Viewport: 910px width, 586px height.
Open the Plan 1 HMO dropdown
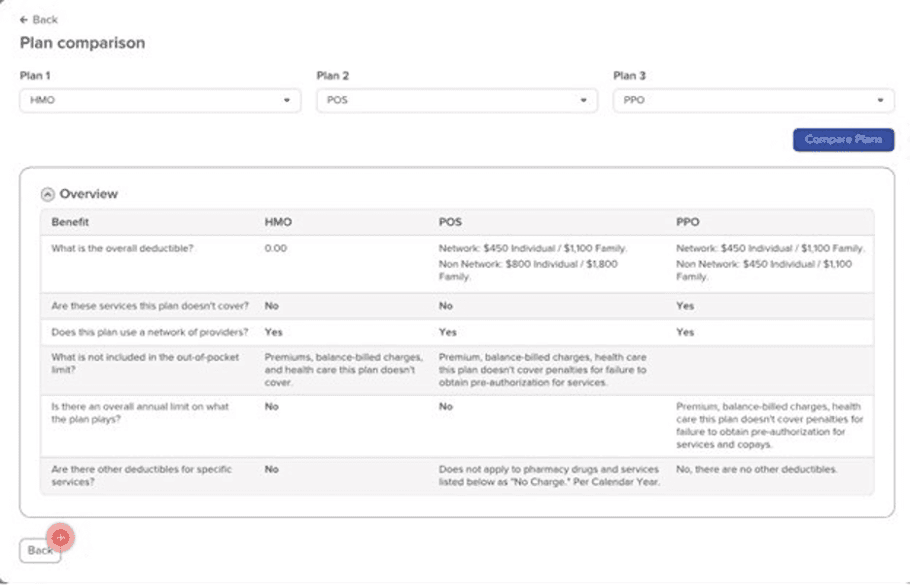click(160, 100)
